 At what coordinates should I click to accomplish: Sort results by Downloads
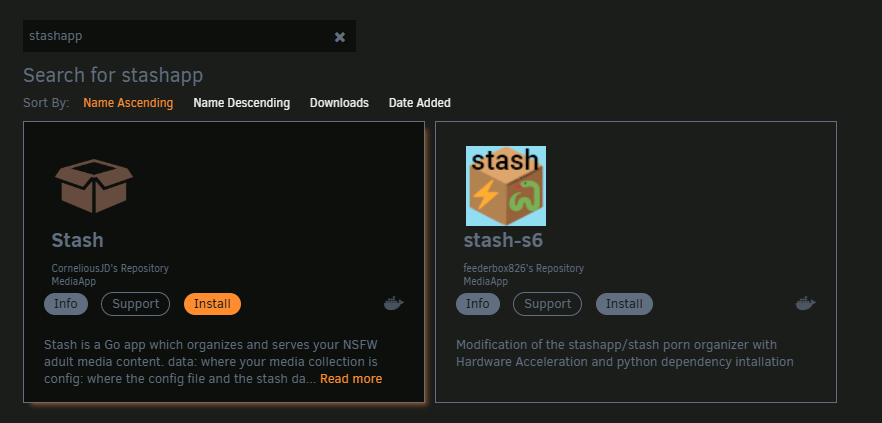(339, 103)
